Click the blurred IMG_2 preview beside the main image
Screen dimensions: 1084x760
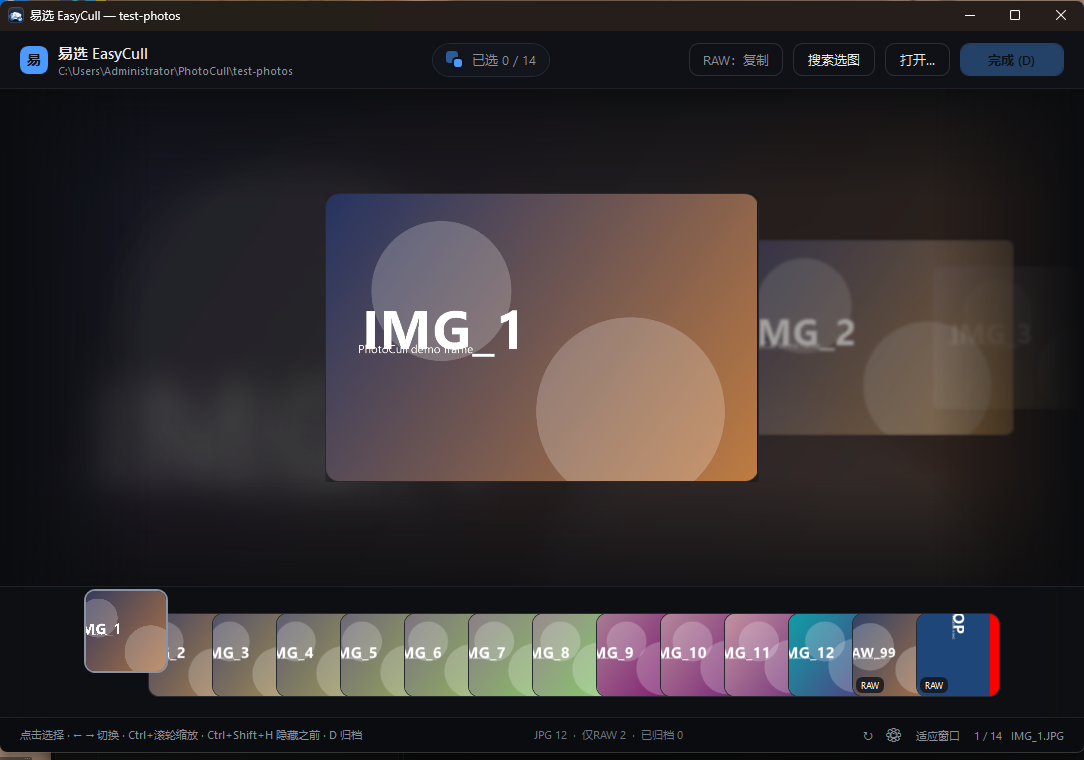[885, 337]
